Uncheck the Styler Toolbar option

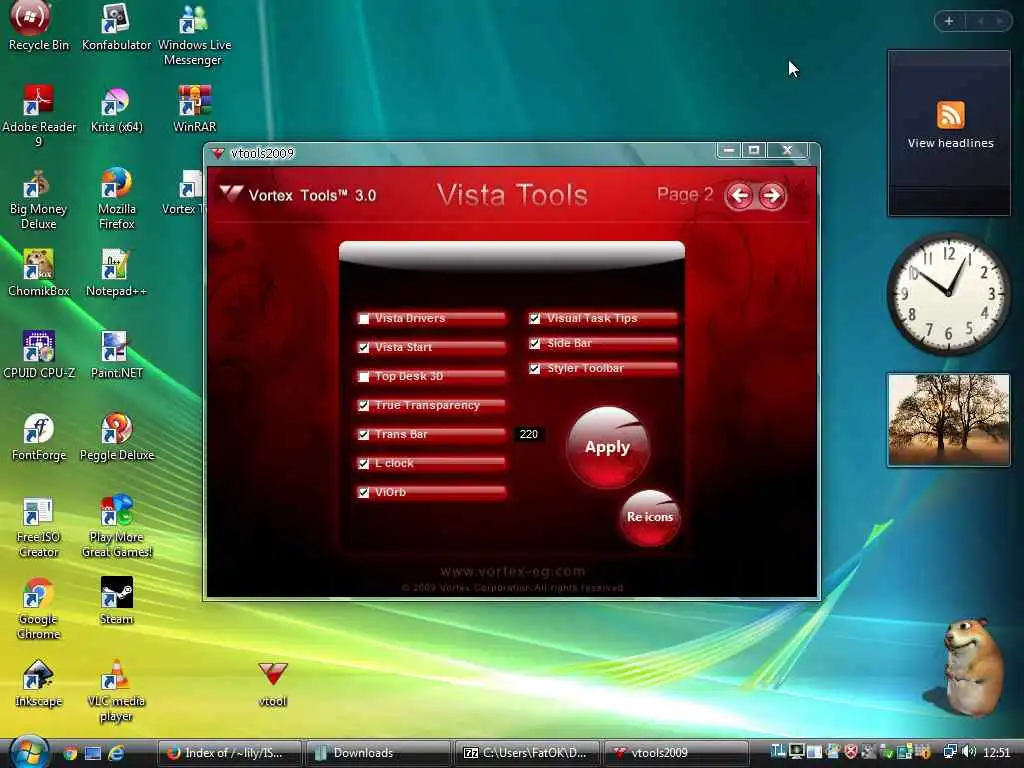coord(535,369)
